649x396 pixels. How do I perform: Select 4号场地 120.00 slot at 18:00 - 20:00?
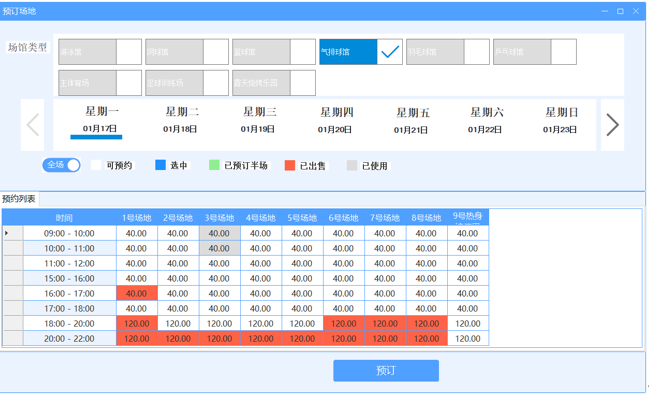[261, 324]
